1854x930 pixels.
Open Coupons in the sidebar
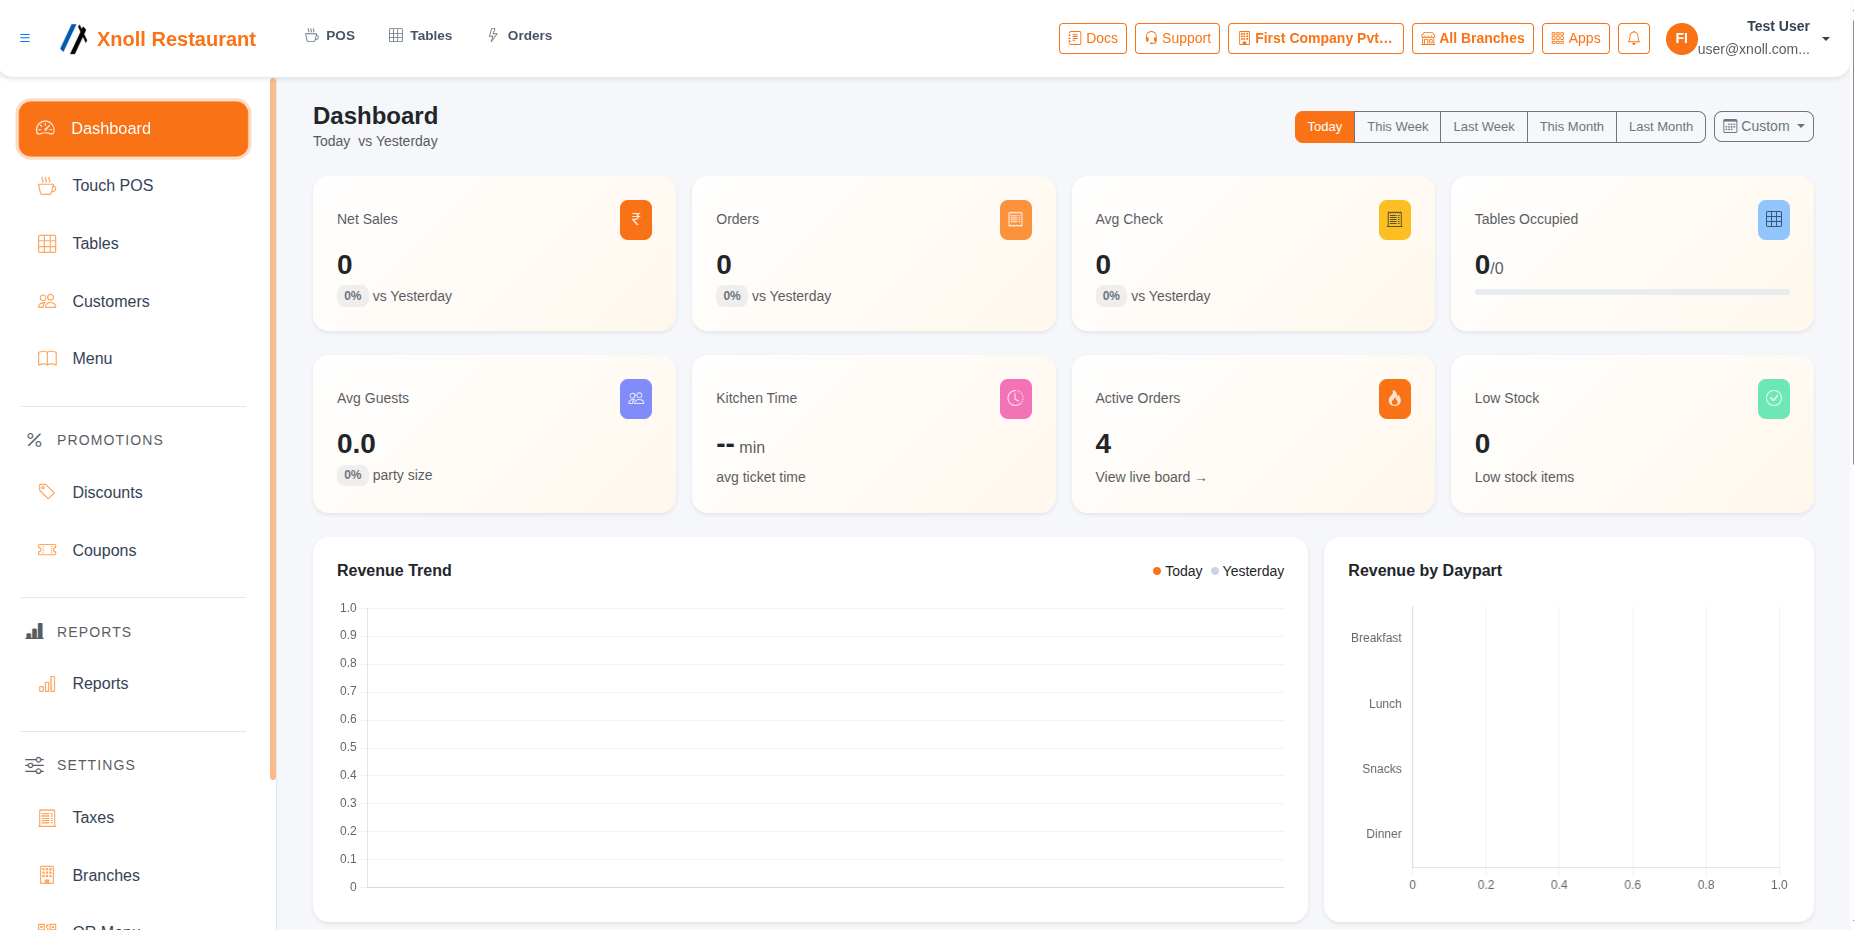tap(133, 551)
